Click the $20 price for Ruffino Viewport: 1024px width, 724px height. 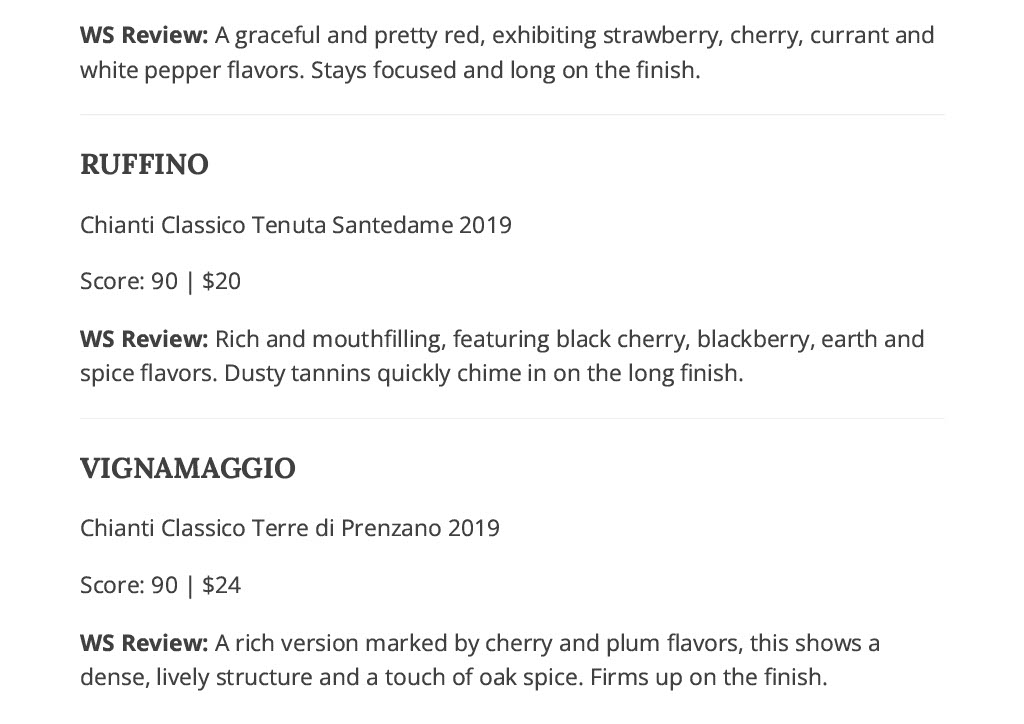point(222,281)
